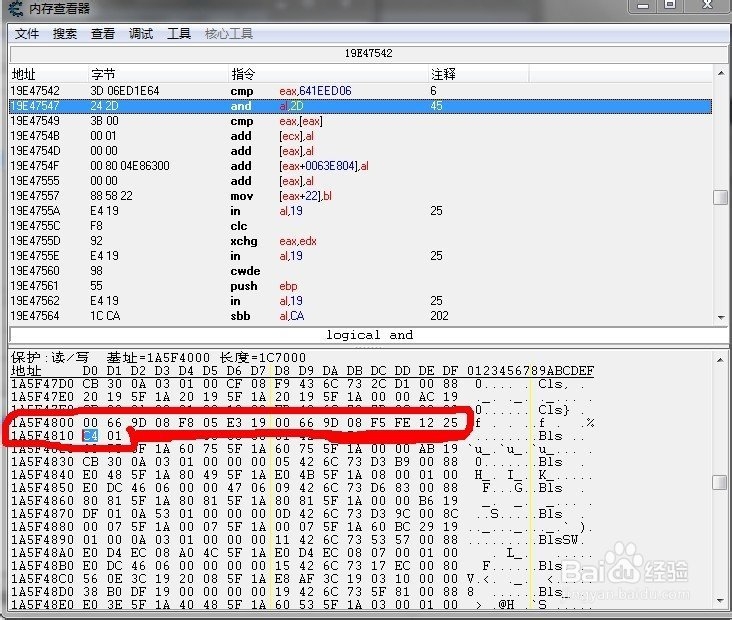Click the hex view scroll up arrow
The height and width of the screenshot is (620, 732).
click(721, 360)
